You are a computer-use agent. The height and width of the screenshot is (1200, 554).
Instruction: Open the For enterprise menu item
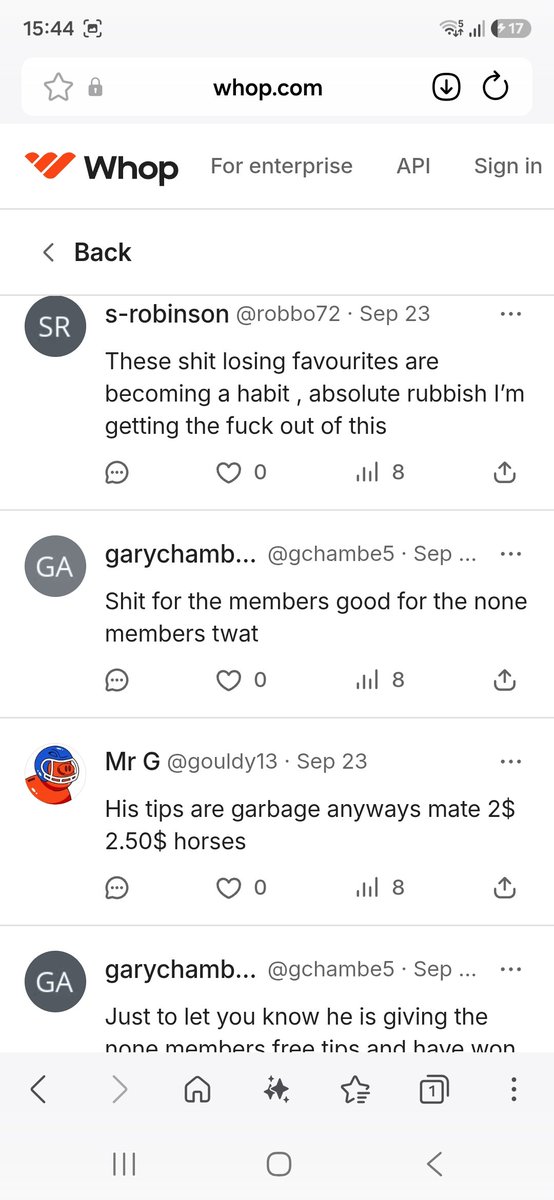(281, 166)
